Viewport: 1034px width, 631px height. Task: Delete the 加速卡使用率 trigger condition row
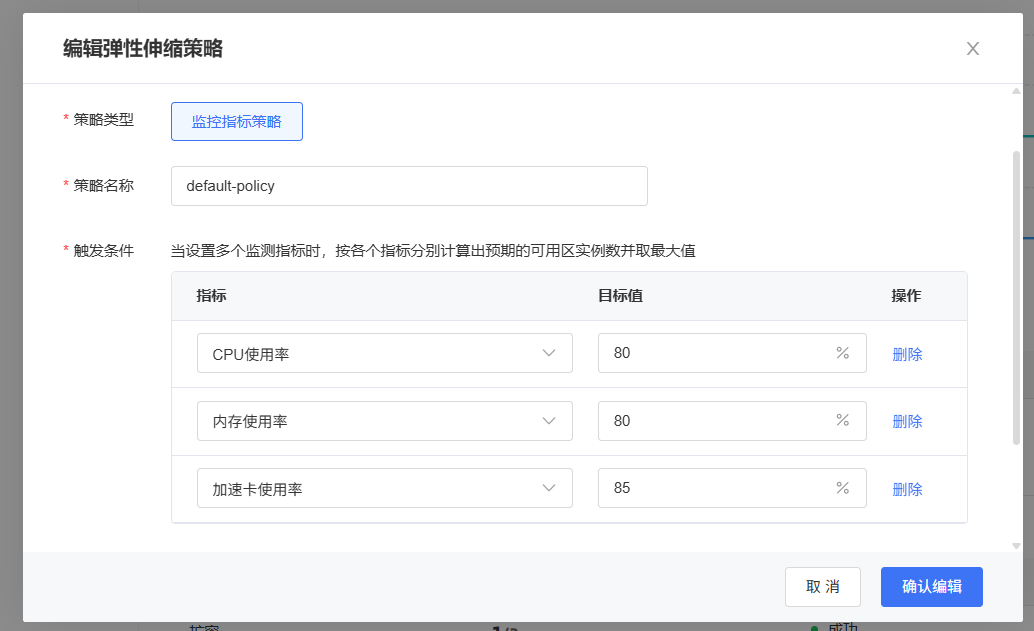(907, 489)
